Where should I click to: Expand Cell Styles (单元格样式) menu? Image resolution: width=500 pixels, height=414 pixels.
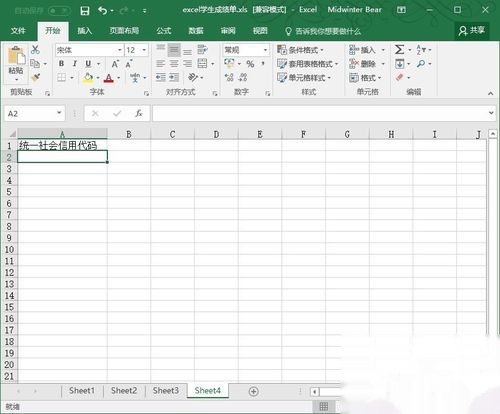click(304, 78)
